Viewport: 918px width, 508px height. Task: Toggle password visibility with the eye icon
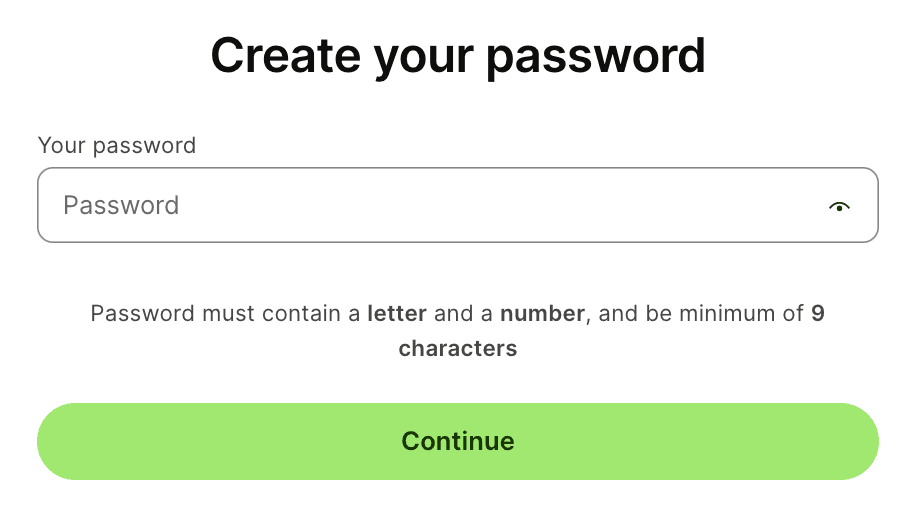(839, 206)
